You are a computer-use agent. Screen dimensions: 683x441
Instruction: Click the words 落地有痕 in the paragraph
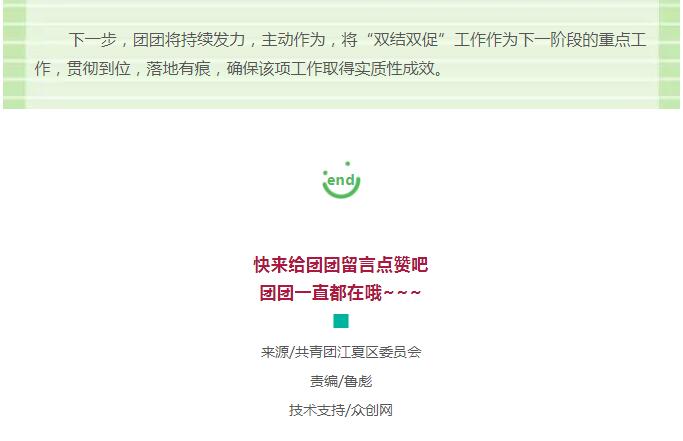(x=179, y=68)
